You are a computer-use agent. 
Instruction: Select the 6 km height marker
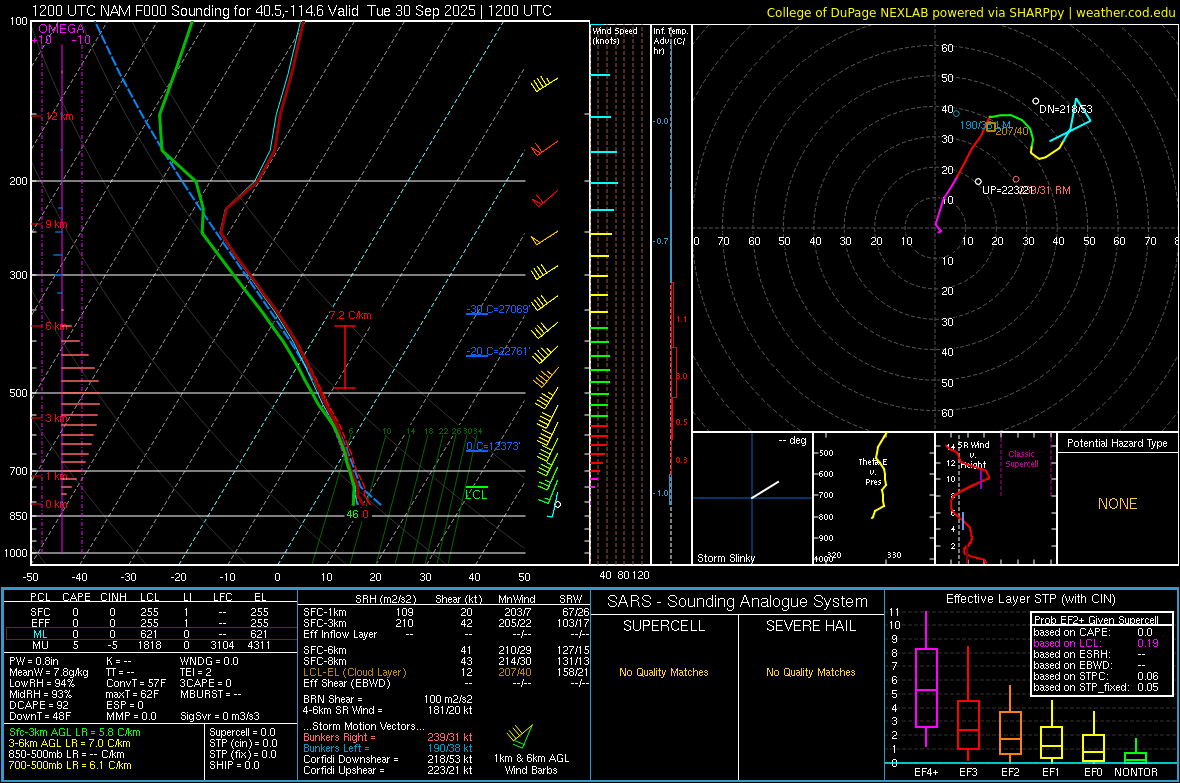(57, 326)
